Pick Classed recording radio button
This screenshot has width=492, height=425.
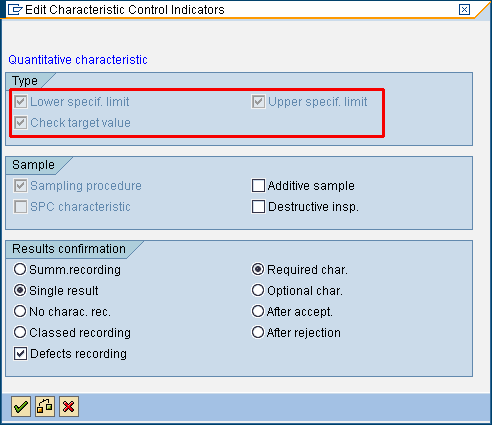20,332
